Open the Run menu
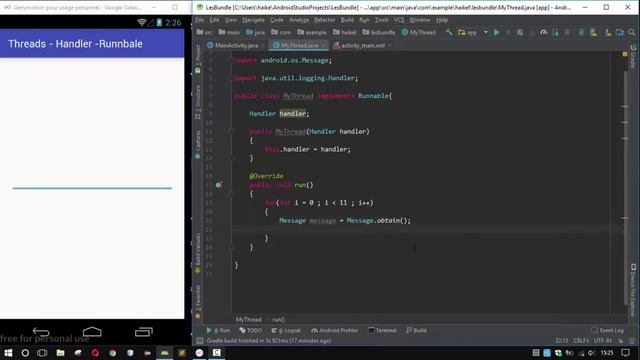 [364, 20]
